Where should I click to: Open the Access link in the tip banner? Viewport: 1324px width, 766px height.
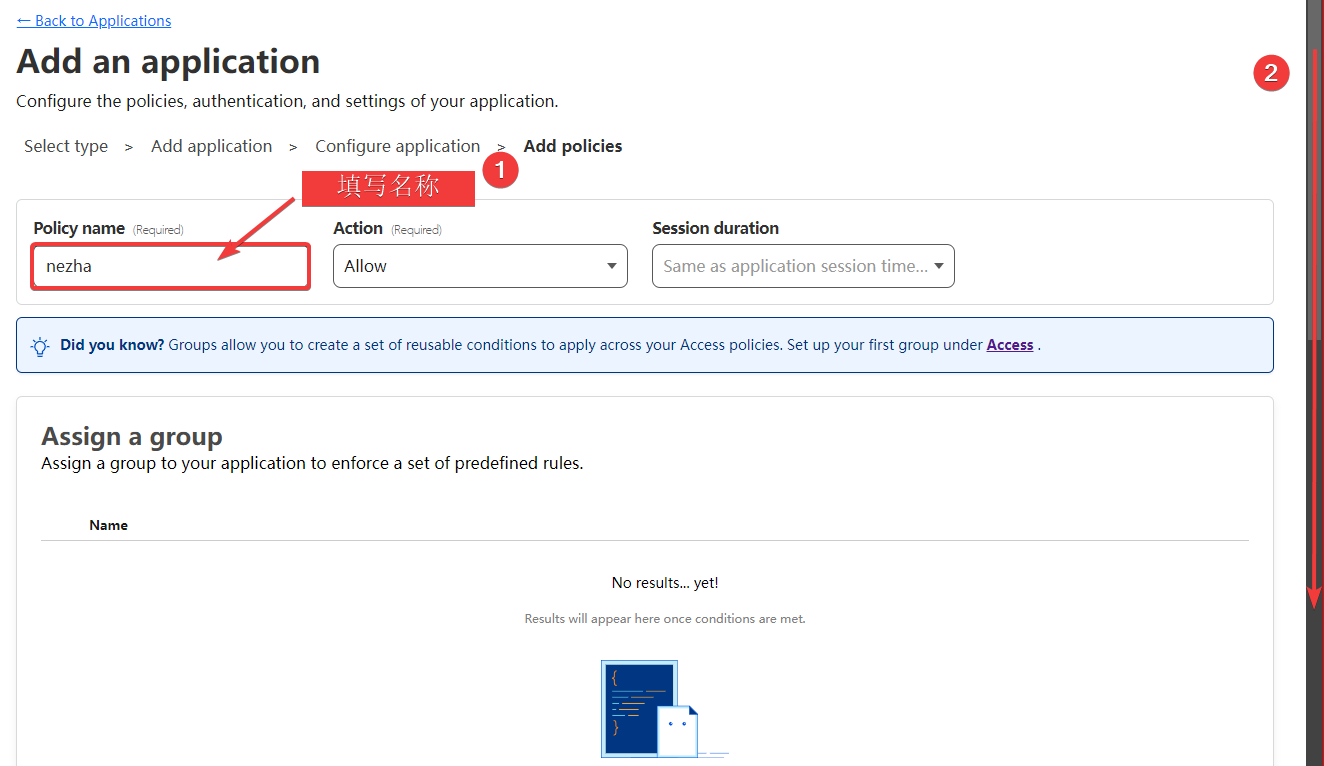click(1010, 345)
